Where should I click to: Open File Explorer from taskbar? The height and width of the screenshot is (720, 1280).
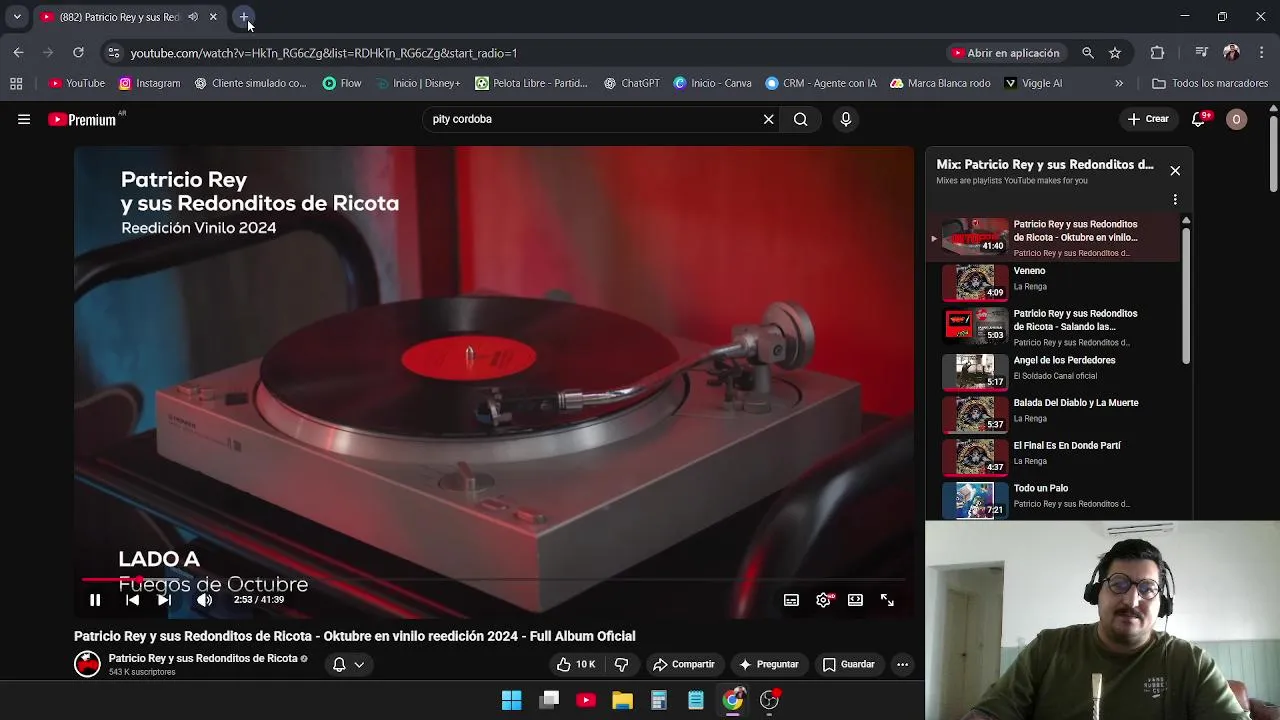click(622, 700)
